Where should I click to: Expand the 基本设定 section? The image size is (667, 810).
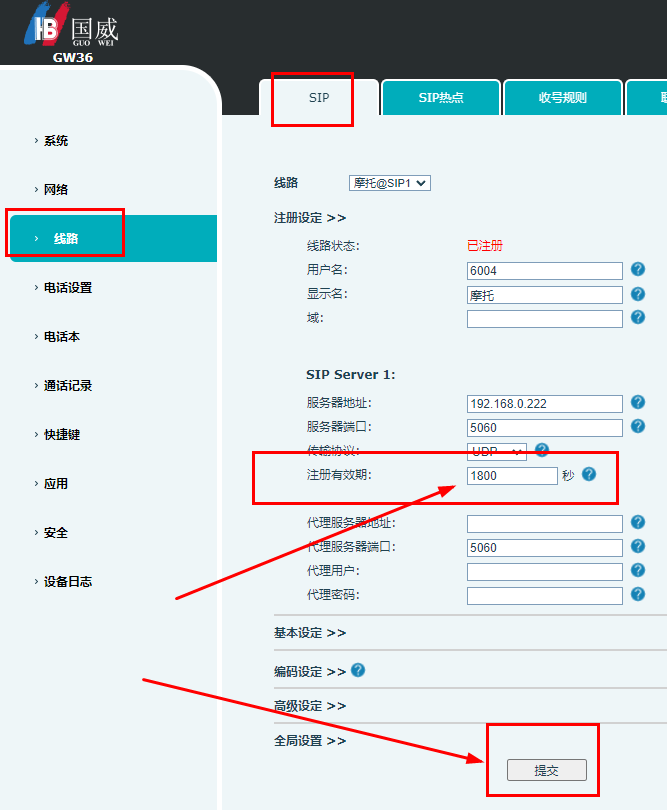(x=310, y=633)
